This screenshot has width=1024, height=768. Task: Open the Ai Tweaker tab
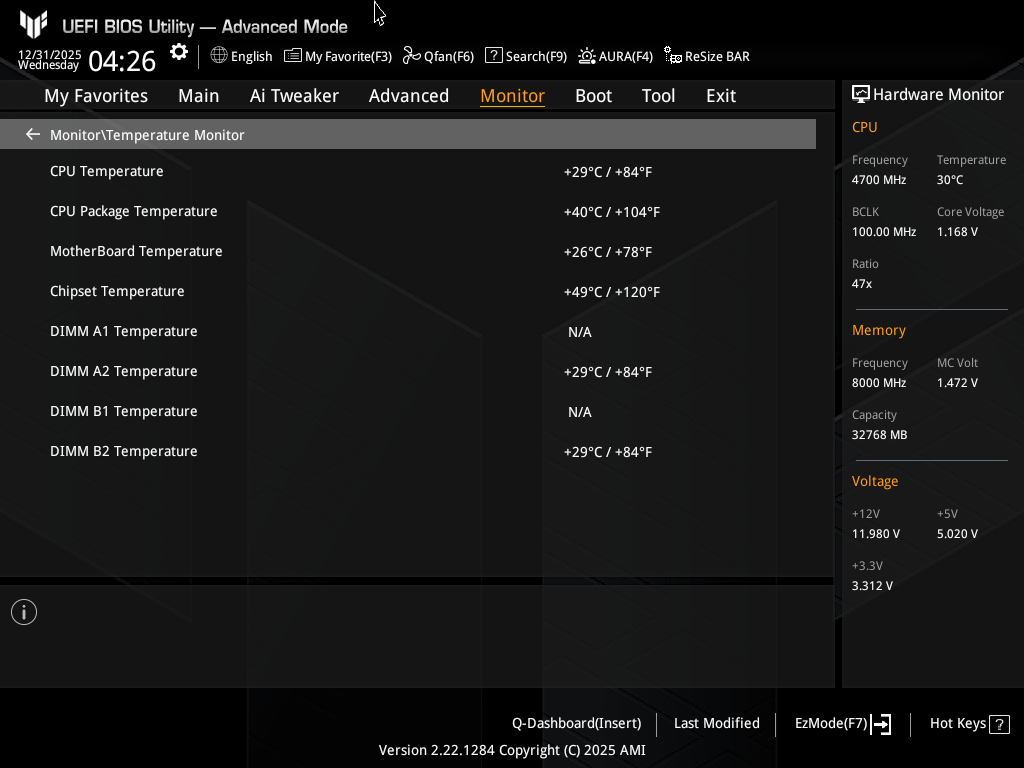point(294,96)
